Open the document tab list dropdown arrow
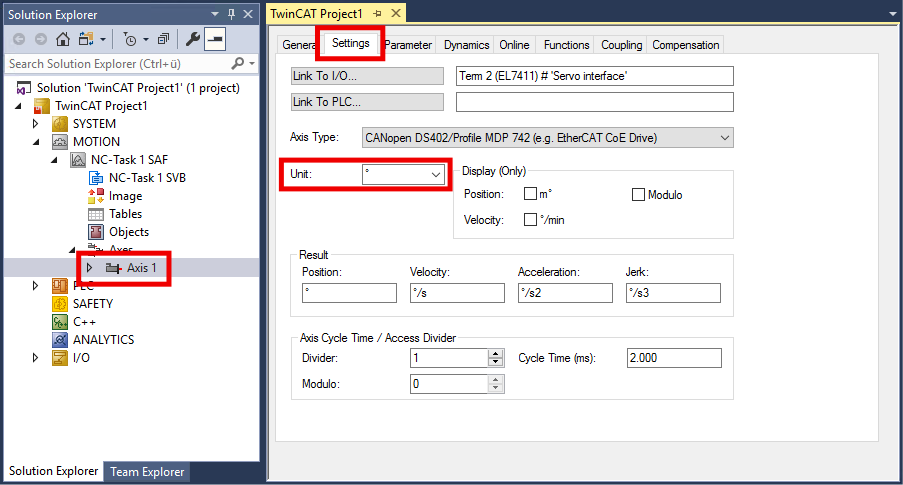 pyautogui.click(x=892, y=14)
